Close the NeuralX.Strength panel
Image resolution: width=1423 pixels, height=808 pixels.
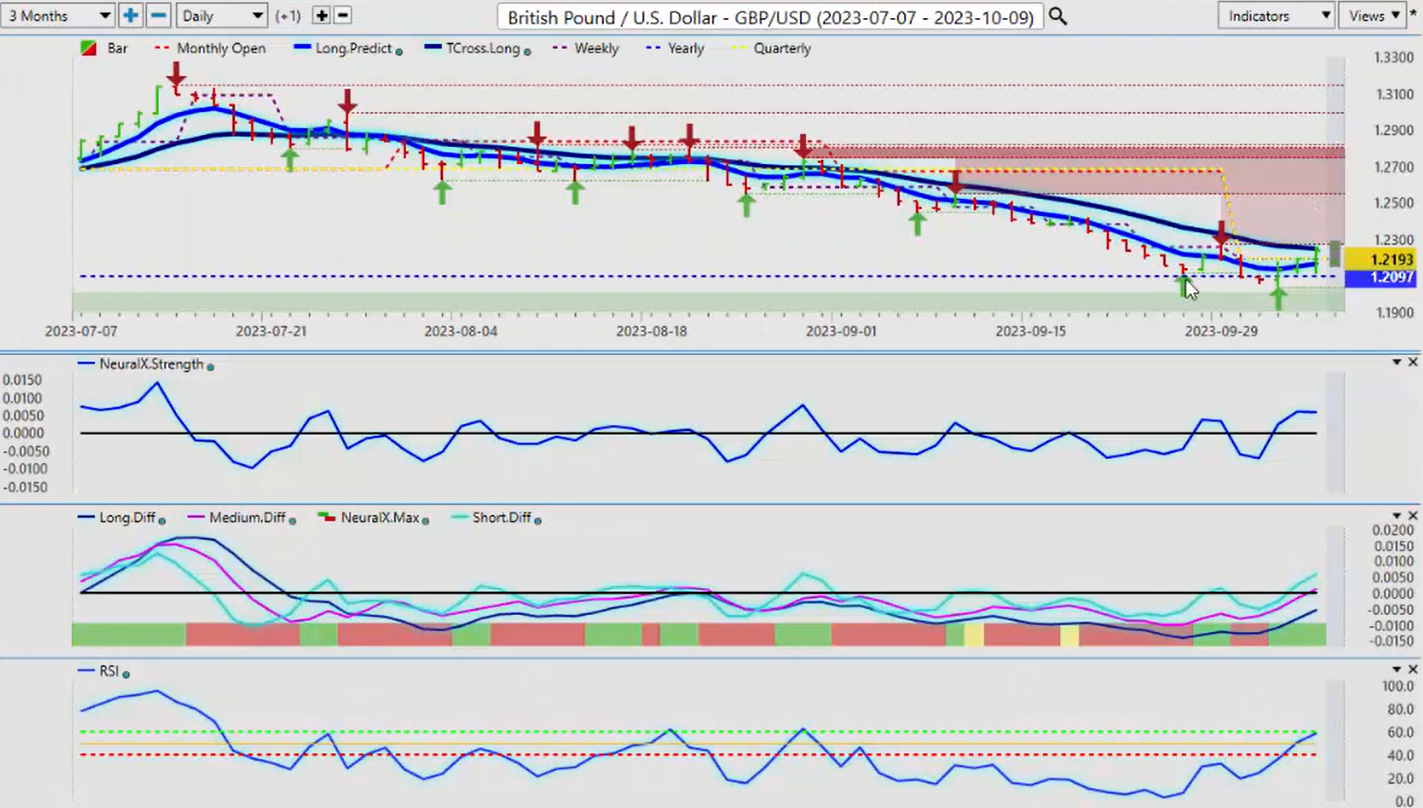pos(1413,361)
